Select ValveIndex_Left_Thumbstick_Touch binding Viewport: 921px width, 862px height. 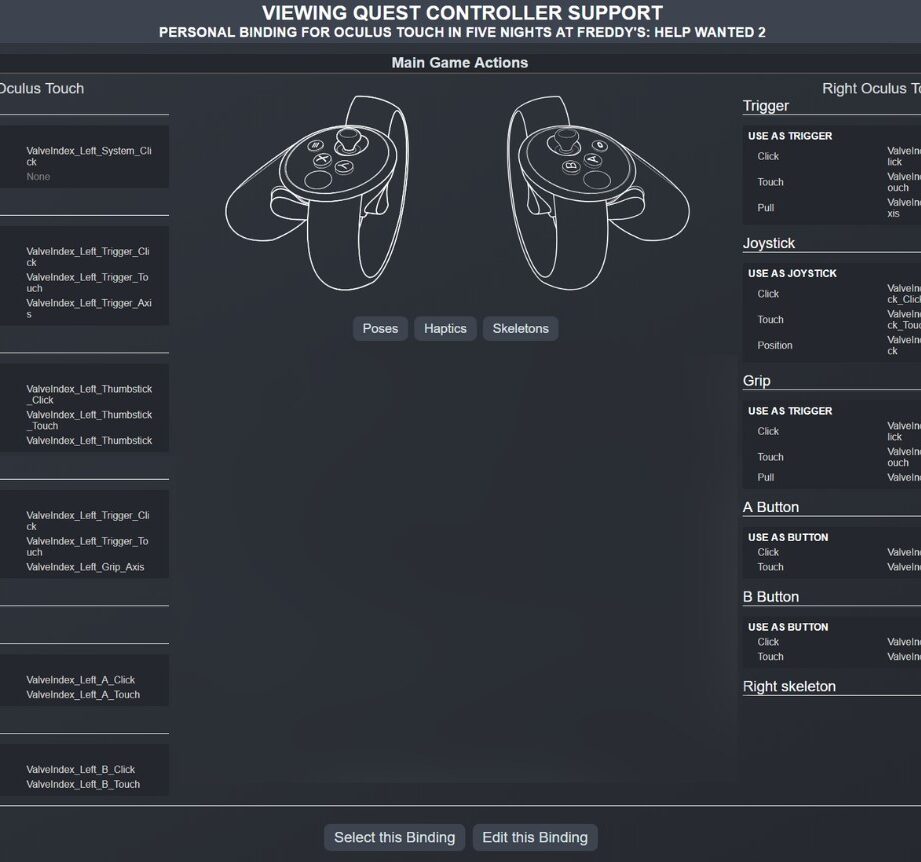click(89, 420)
